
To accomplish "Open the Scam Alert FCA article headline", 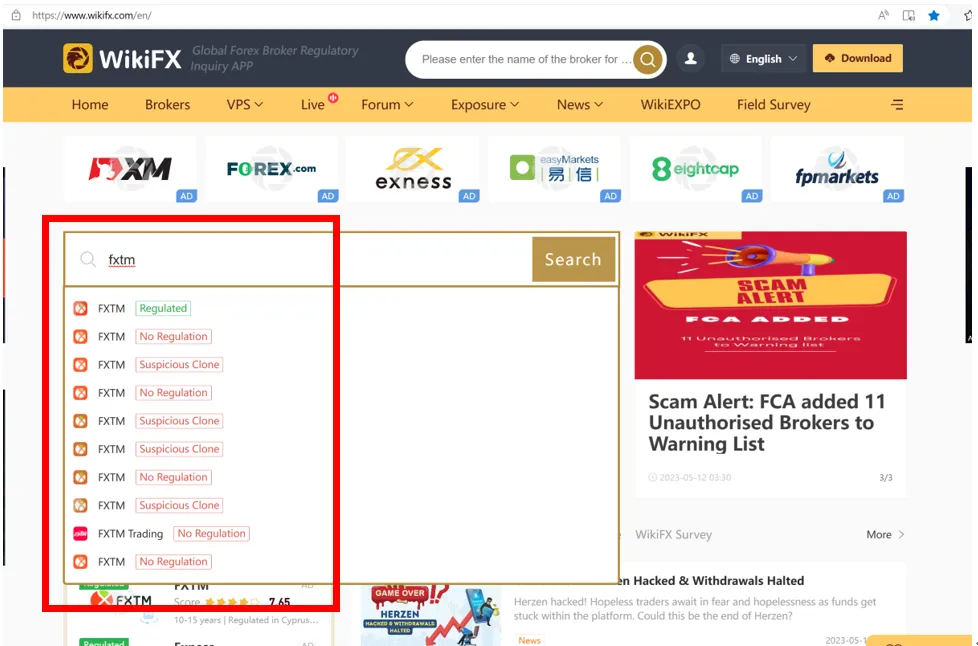I will [767, 423].
